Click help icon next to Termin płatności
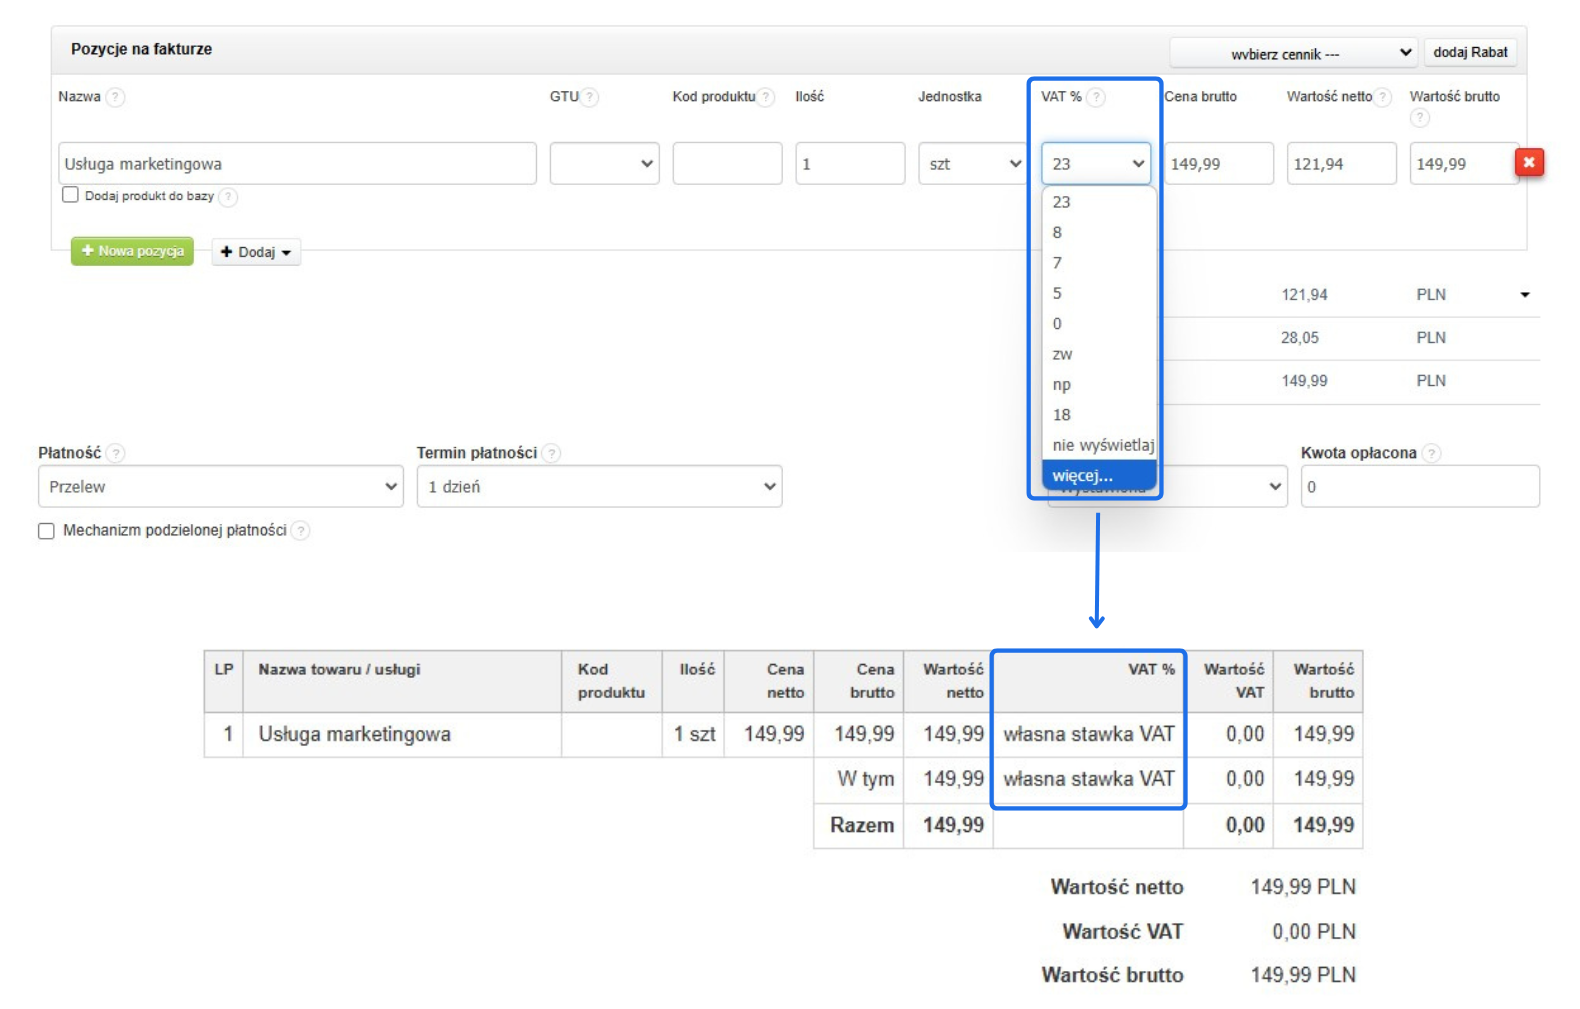Viewport: 1580px width, 1009px height. point(551,453)
